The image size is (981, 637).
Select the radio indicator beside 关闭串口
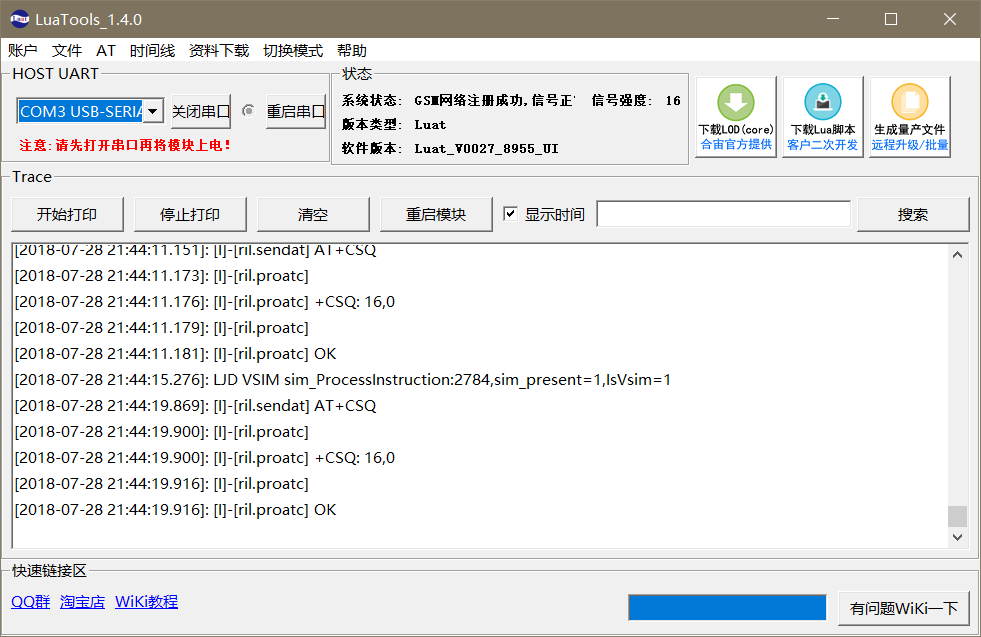click(248, 111)
